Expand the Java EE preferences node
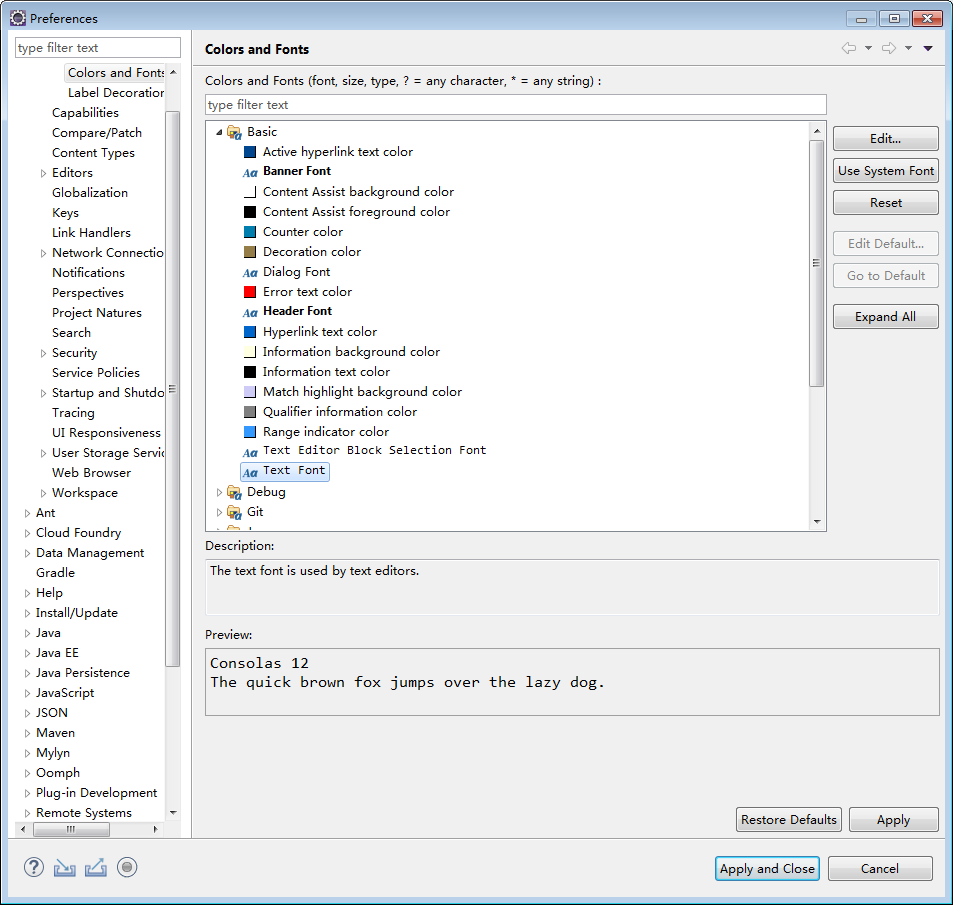Image resolution: width=953 pixels, height=905 pixels. 27,653
